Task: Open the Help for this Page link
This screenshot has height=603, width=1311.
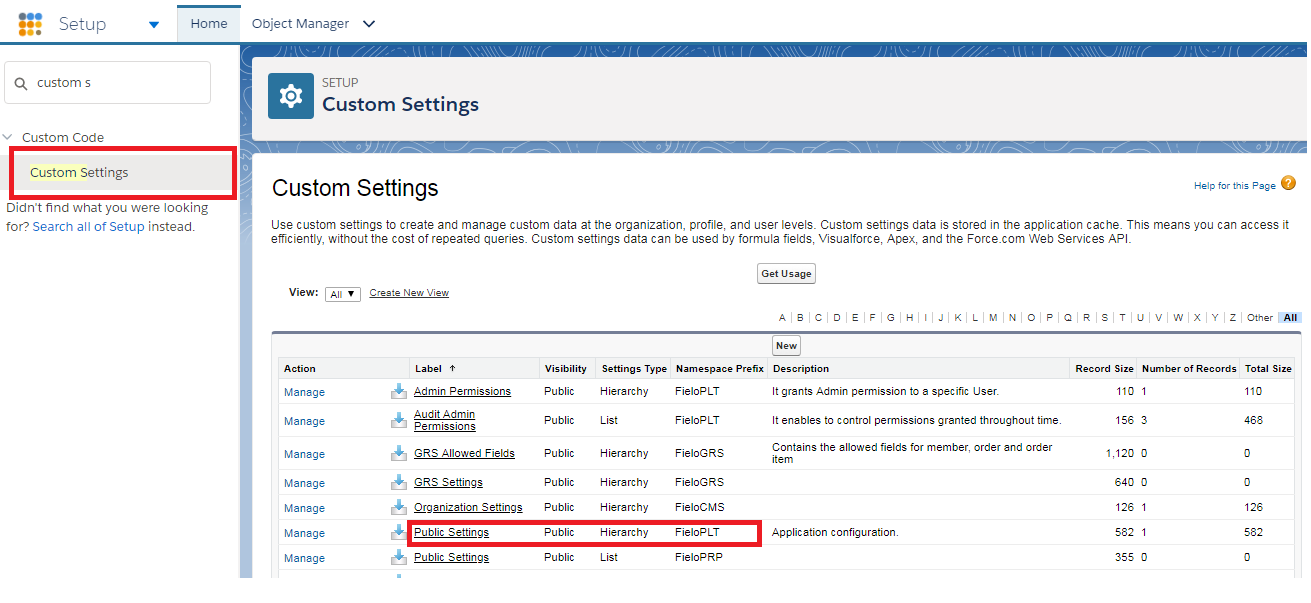Action: (x=1235, y=186)
